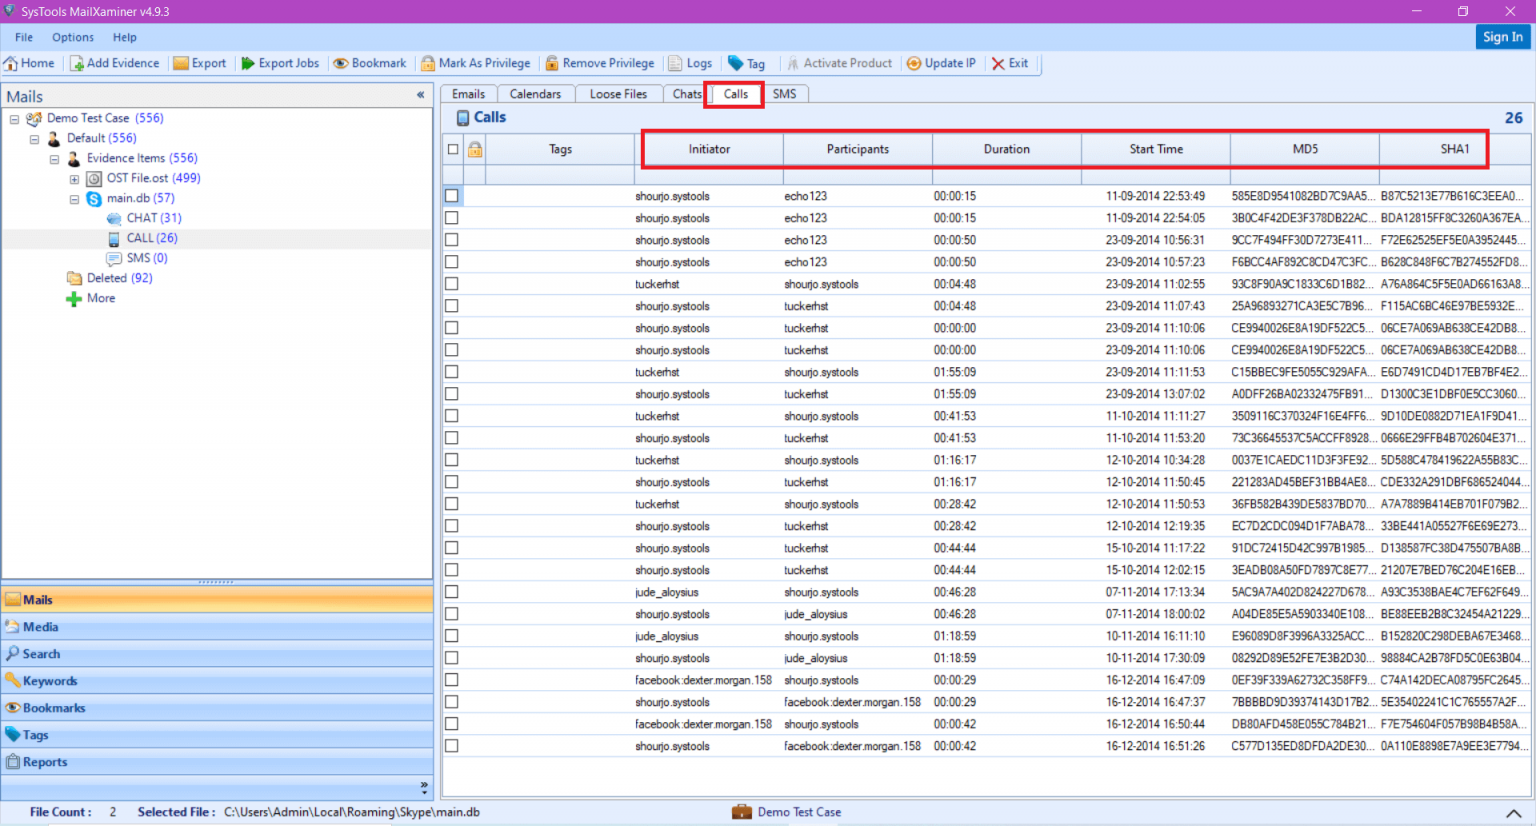1536x826 pixels.
Task: Click the Sign In button
Action: [x=1503, y=37]
